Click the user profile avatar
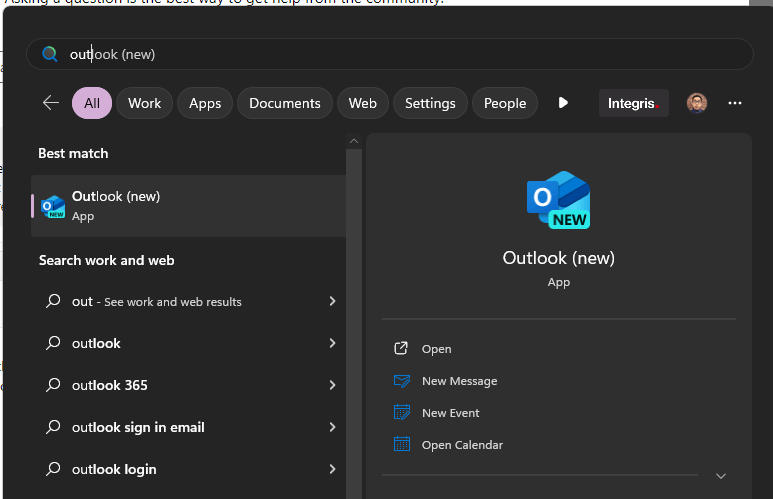This screenshot has height=499, width=773. tap(697, 103)
